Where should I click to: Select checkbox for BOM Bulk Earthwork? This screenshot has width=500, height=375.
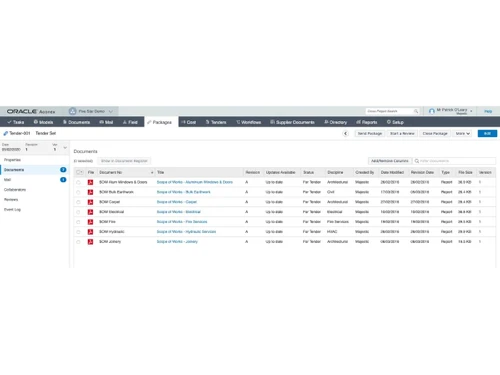(x=78, y=192)
